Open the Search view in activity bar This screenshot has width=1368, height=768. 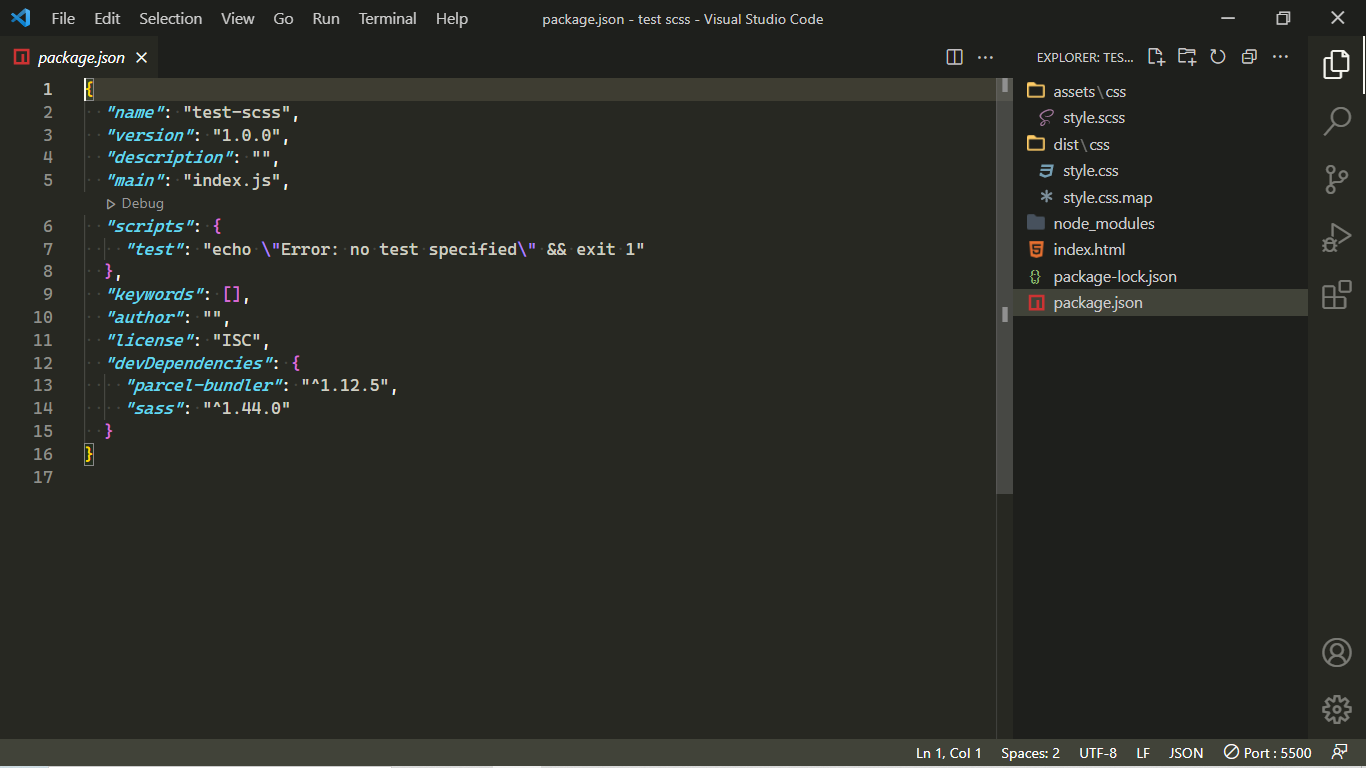click(x=1337, y=122)
